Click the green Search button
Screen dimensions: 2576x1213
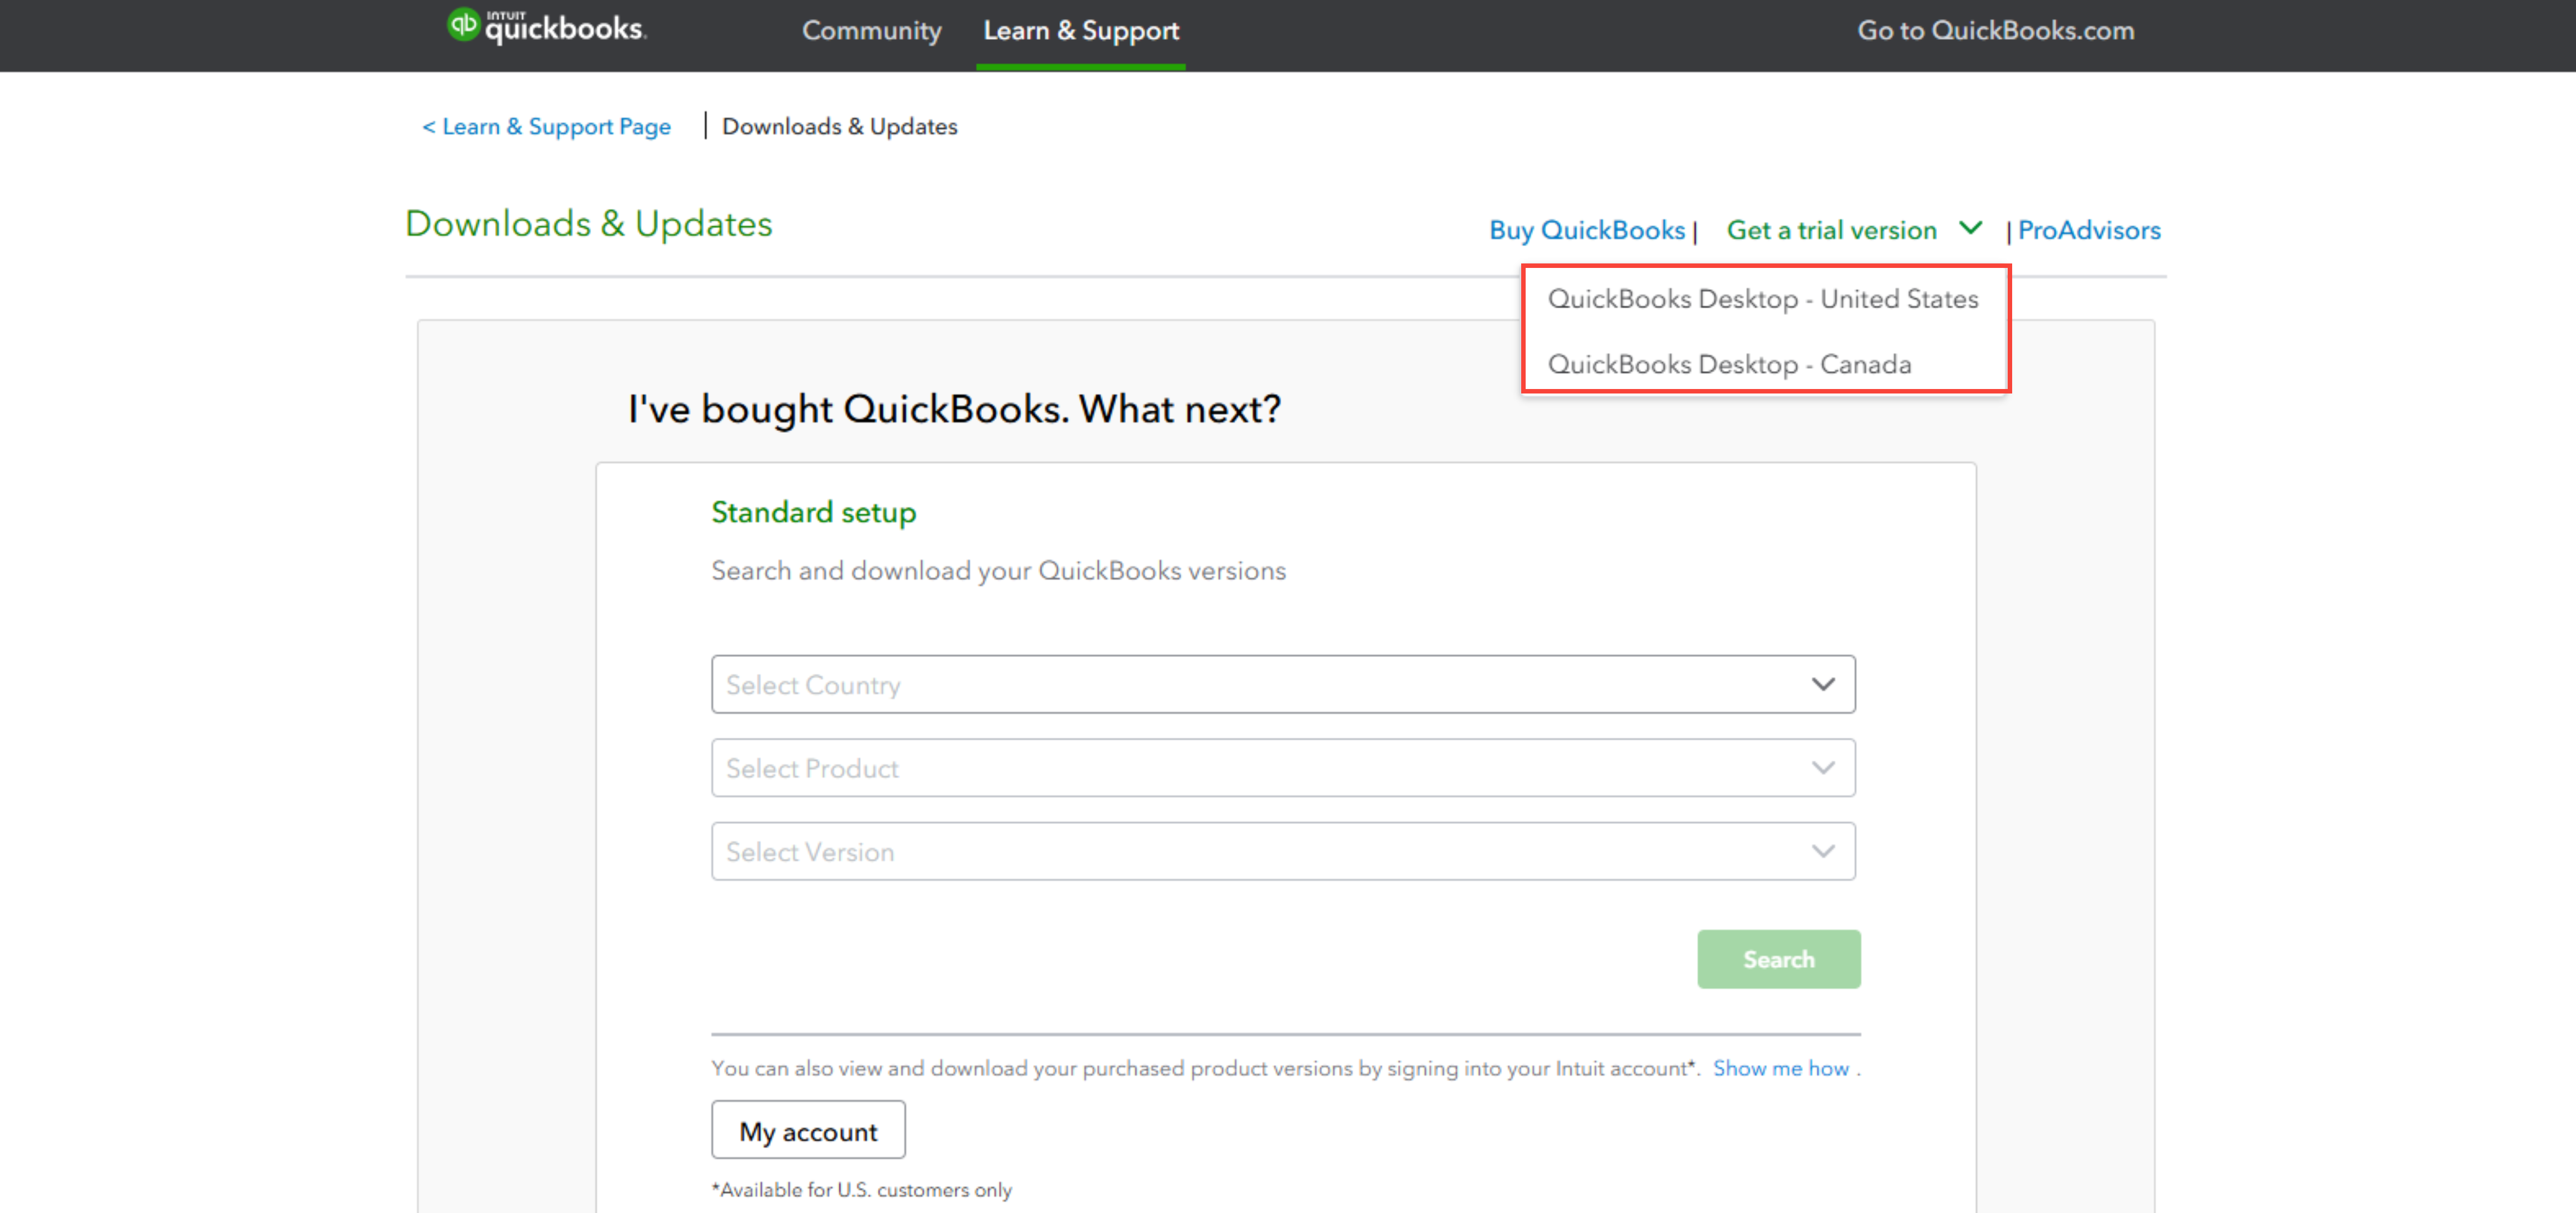pyautogui.click(x=1778, y=959)
